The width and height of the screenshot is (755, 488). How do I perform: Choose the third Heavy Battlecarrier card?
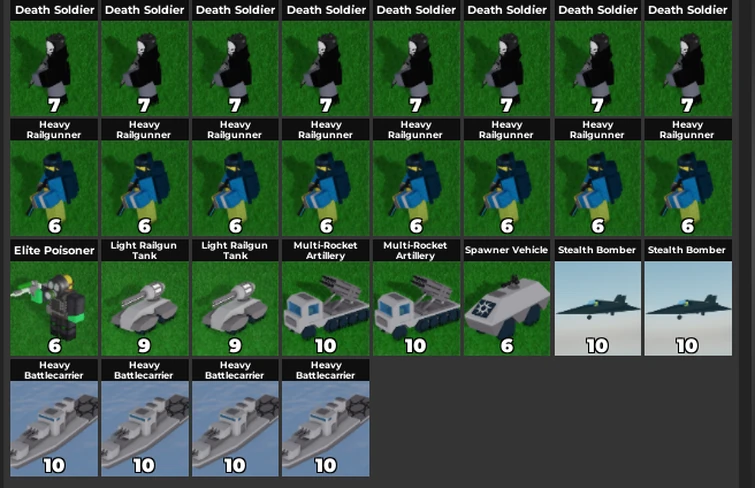pyautogui.click(x=235, y=418)
